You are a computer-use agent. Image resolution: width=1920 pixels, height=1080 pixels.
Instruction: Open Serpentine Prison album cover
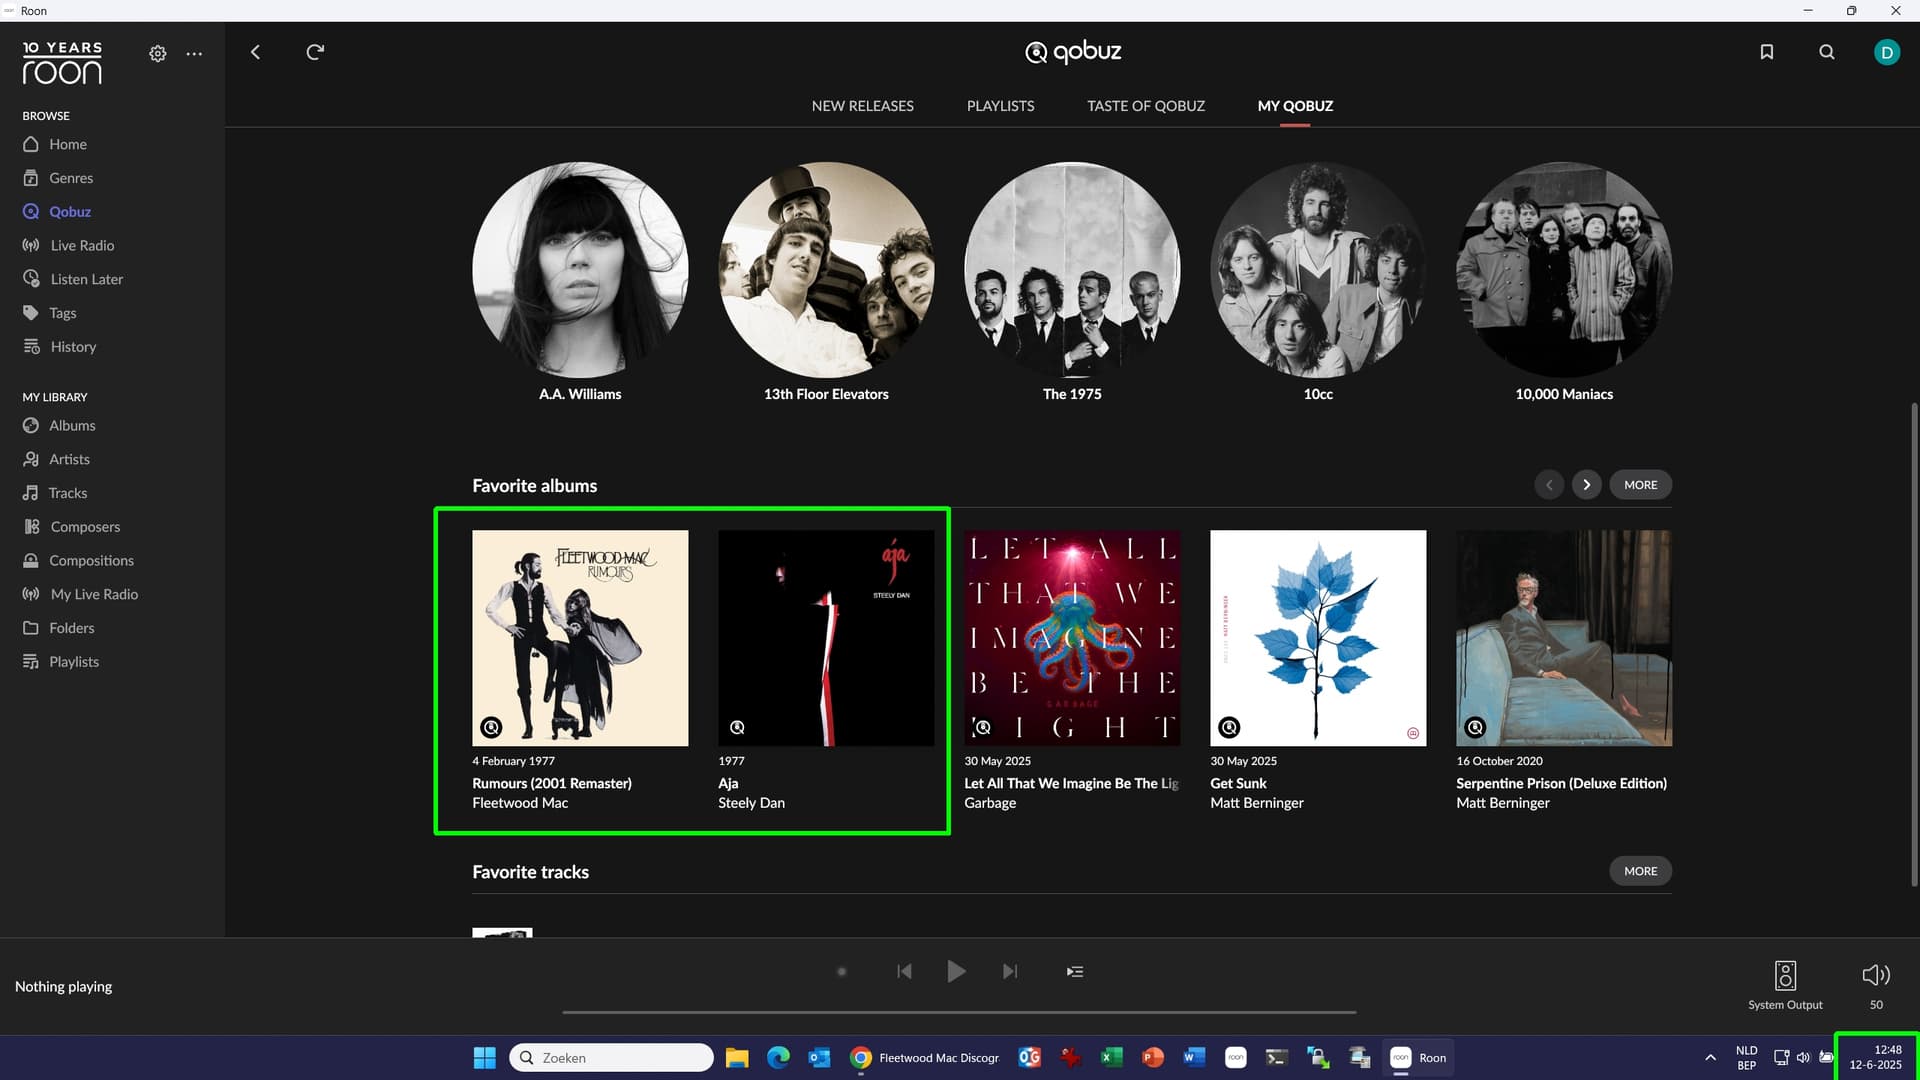[x=1564, y=638]
